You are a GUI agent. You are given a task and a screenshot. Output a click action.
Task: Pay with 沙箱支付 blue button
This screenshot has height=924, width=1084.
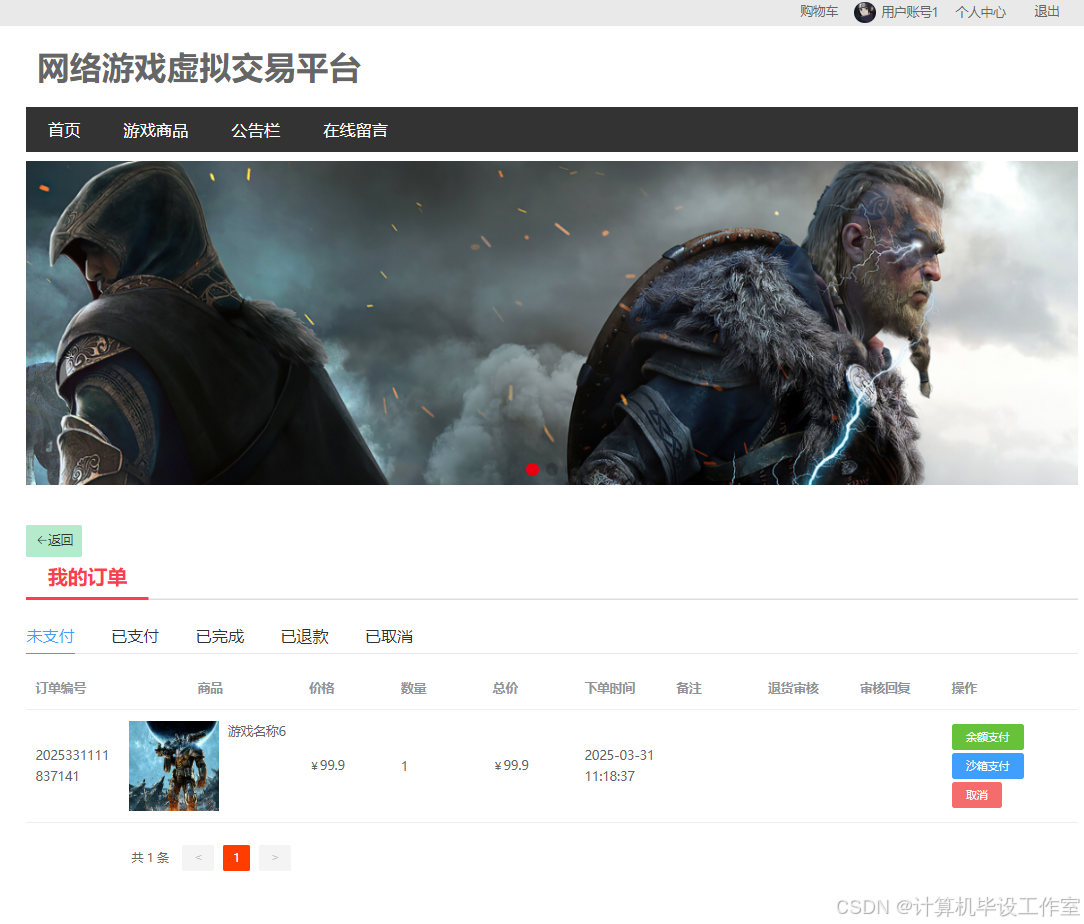pyautogui.click(x=987, y=766)
